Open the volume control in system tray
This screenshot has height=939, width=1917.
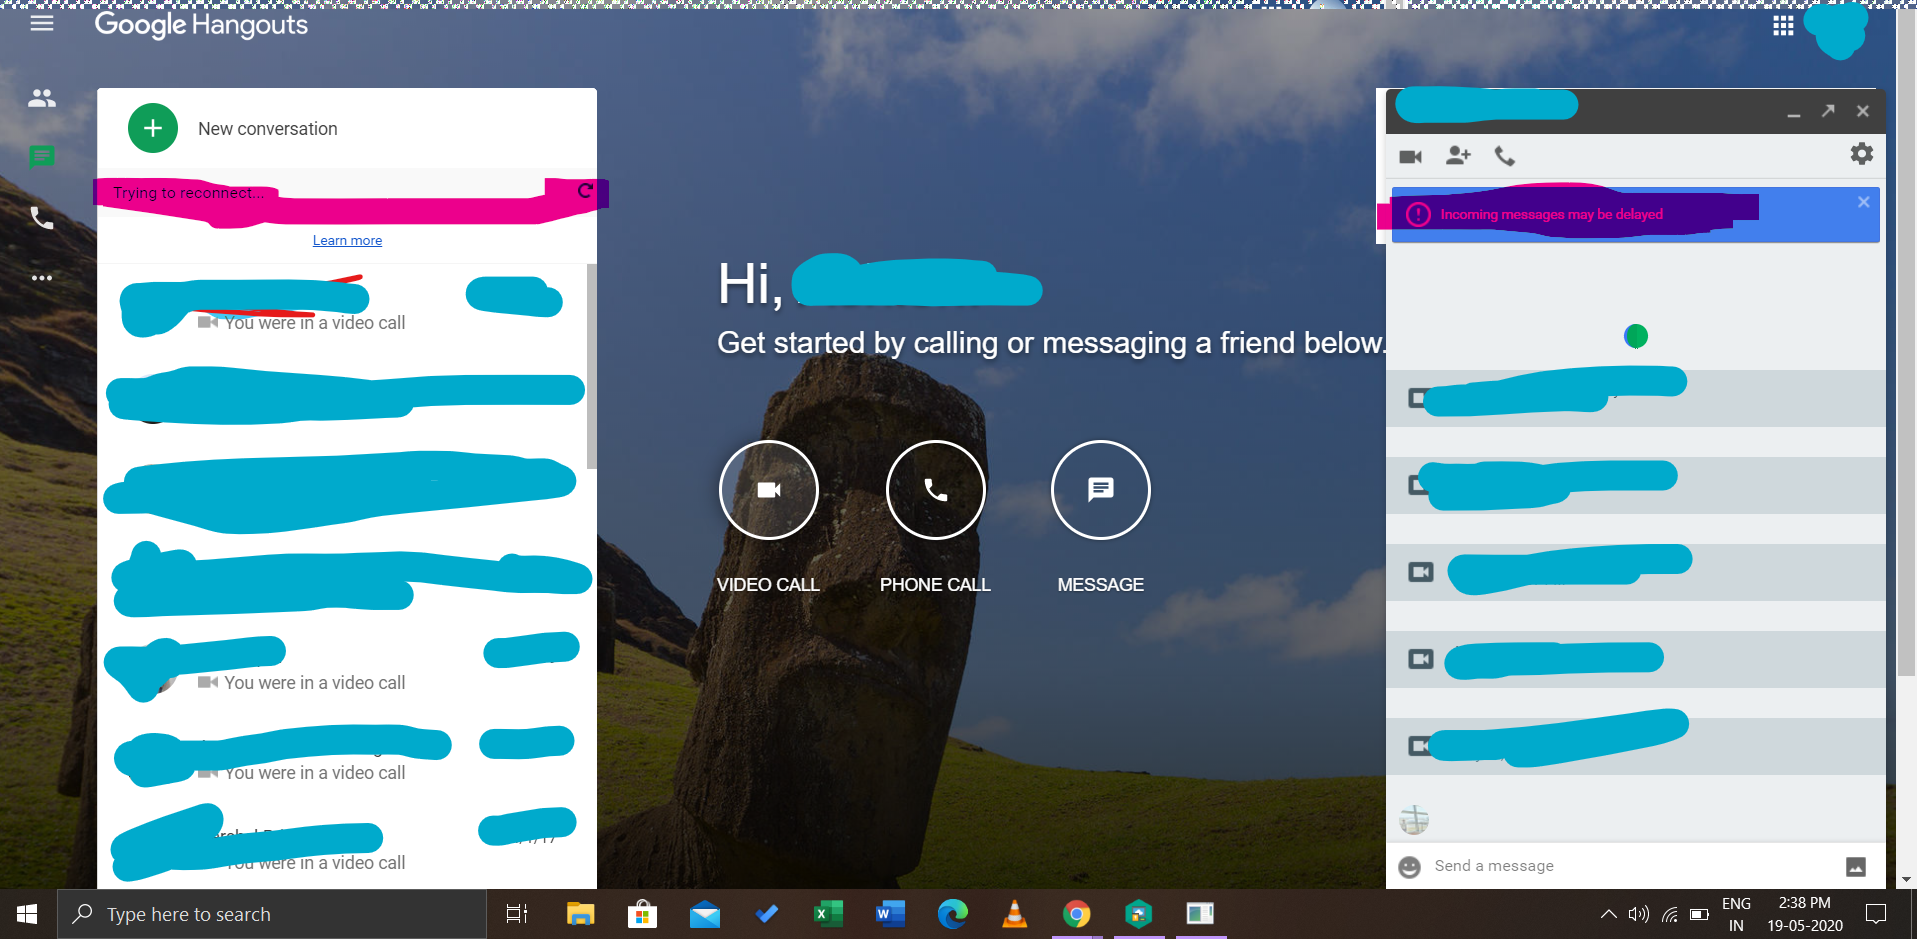pos(1638,914)
